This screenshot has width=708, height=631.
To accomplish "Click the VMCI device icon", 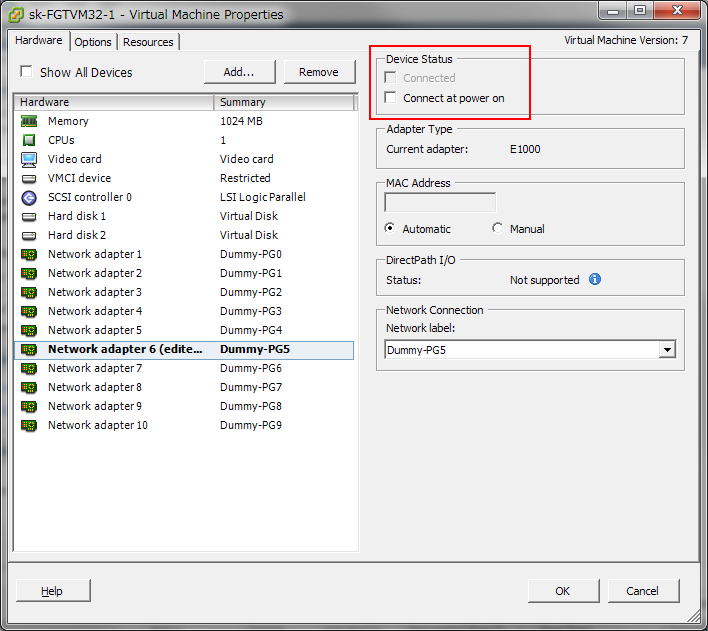I will (x=29, y=178).
